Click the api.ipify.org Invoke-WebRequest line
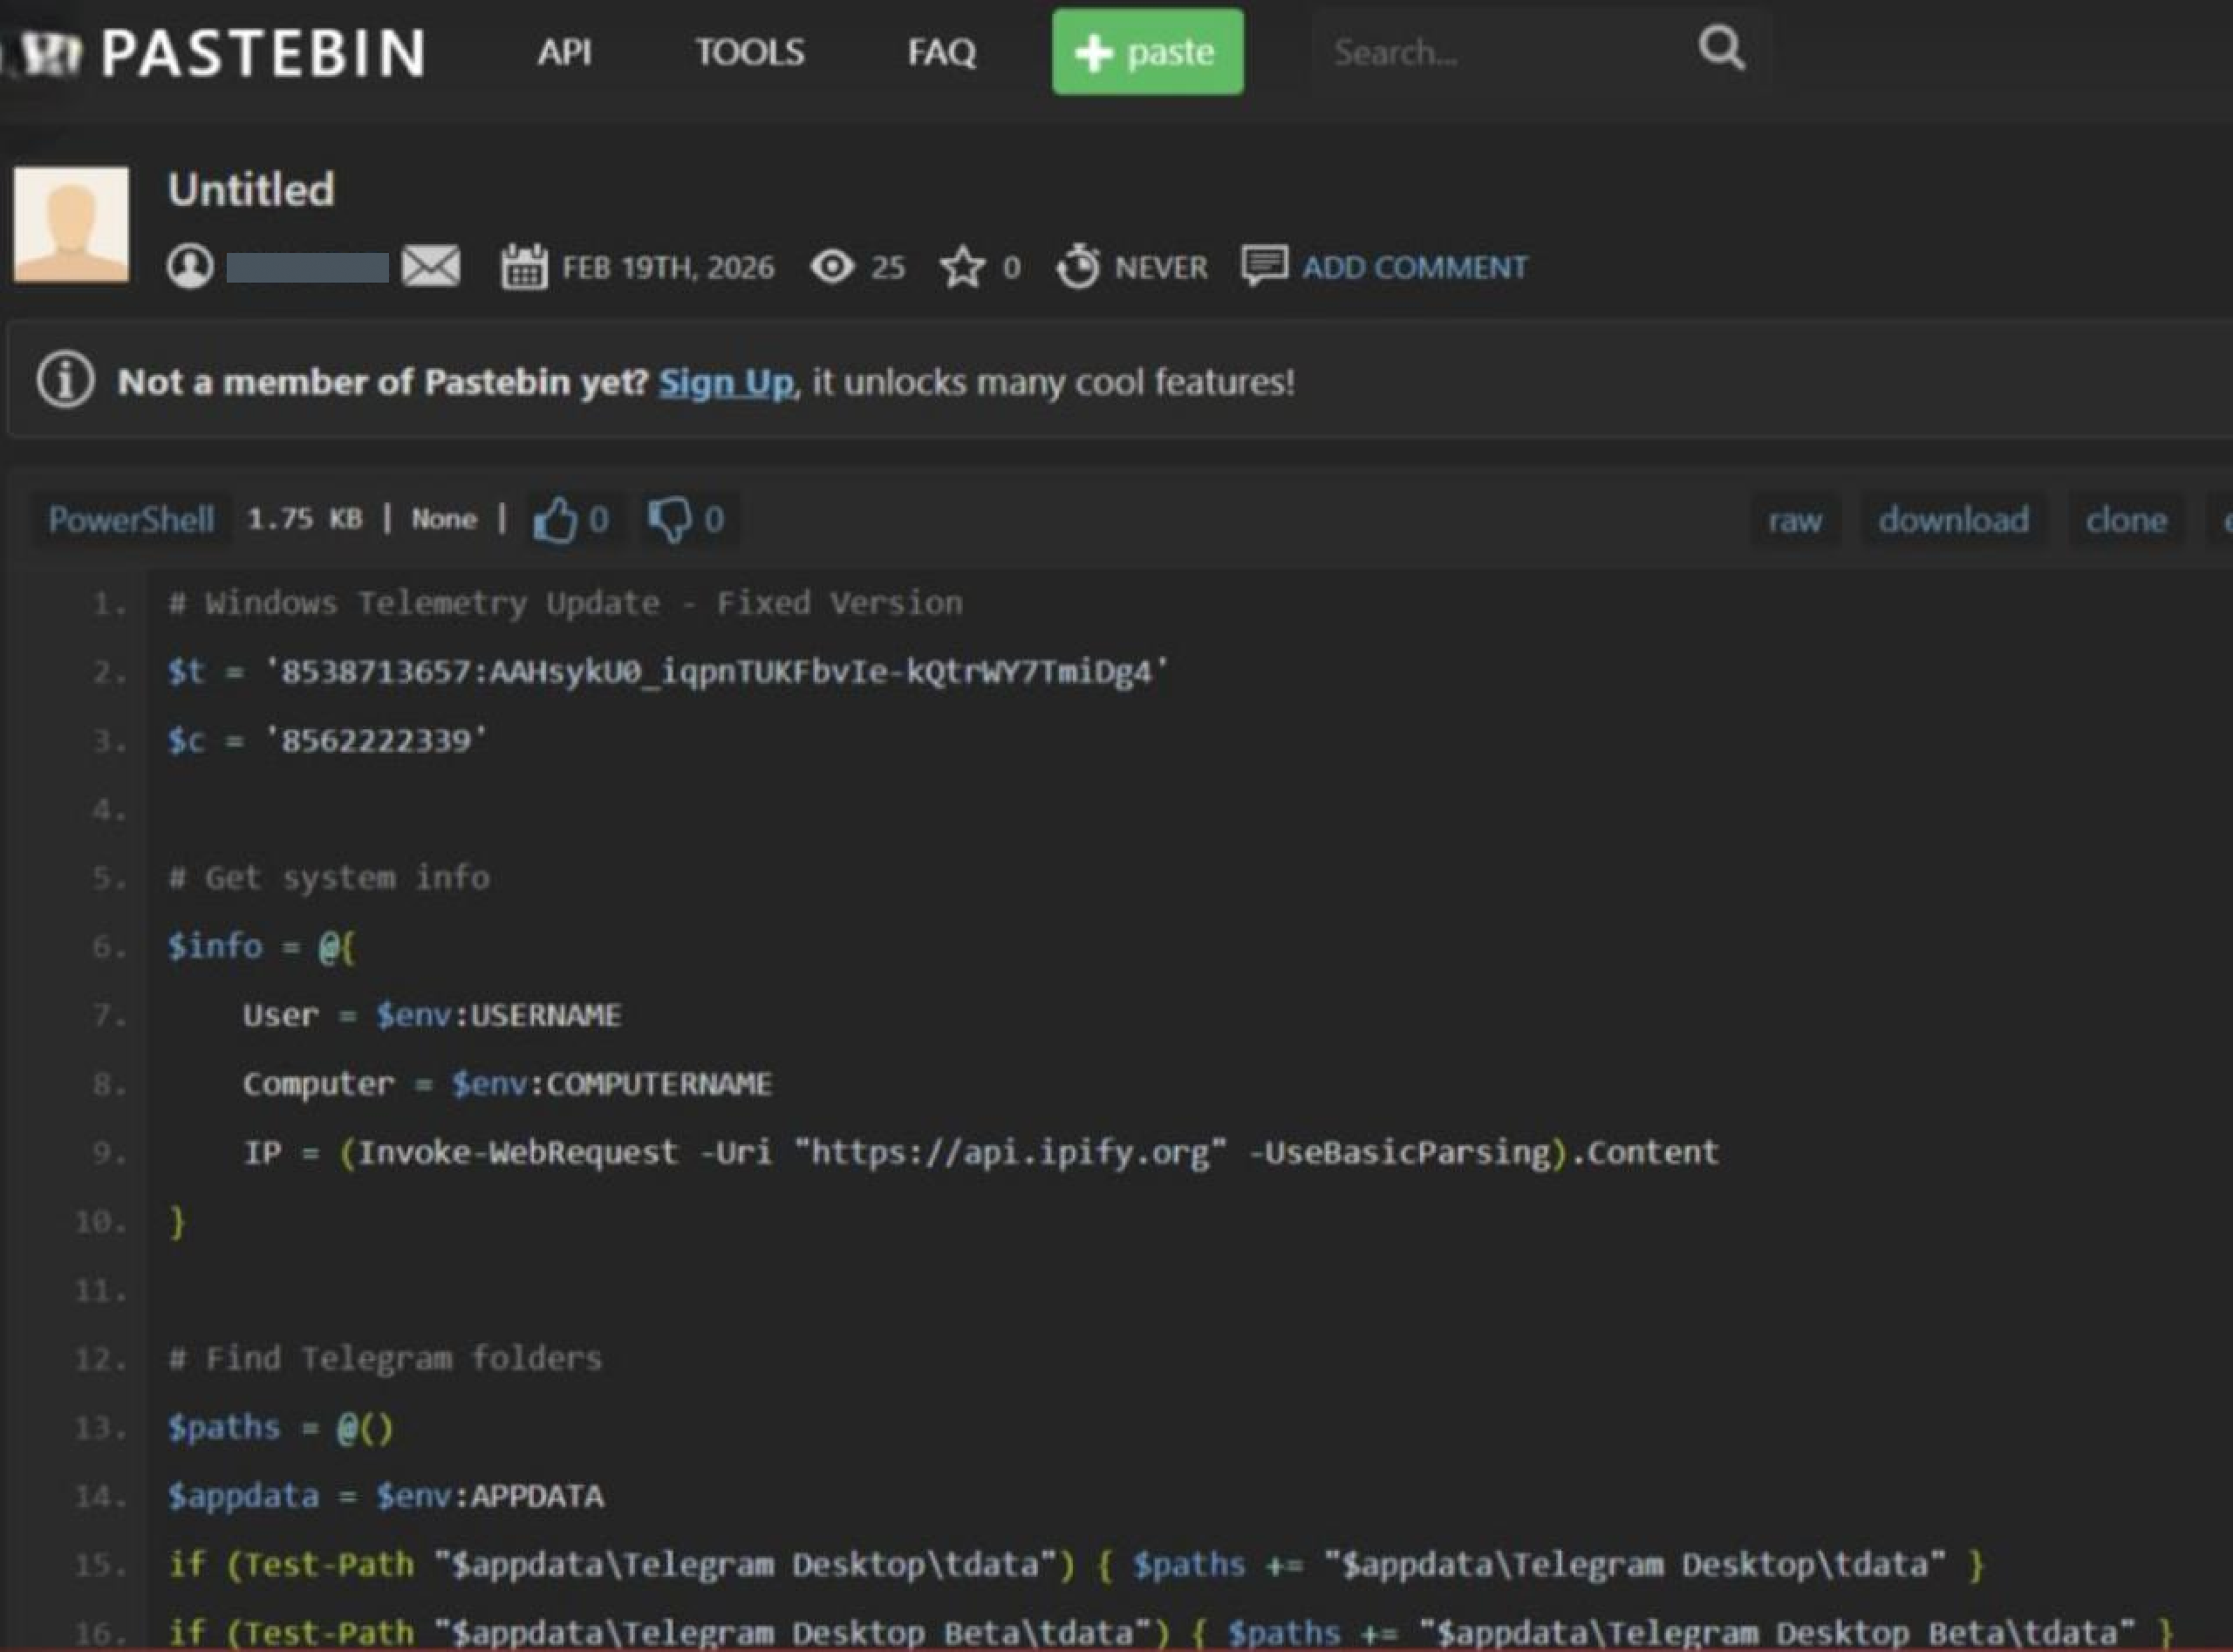Viewport: 2233px width, 1652px height. click(981, 1152)
